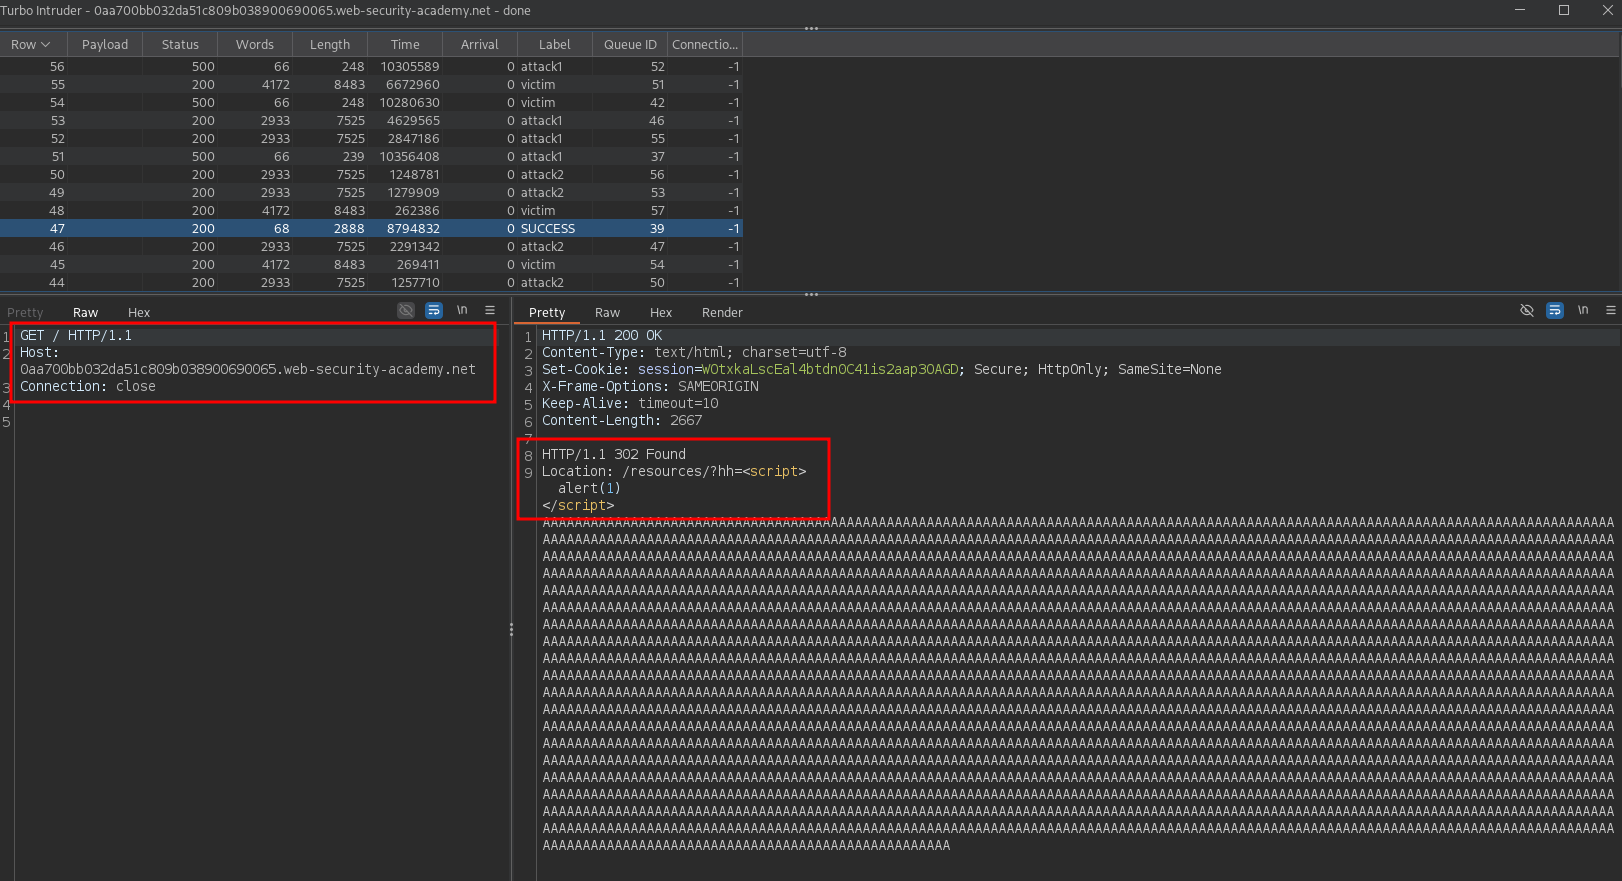This screenshot has height=881, width=1622.
Task: Maximize the Turbo Intruder window
Action: tap(1564, 10)
